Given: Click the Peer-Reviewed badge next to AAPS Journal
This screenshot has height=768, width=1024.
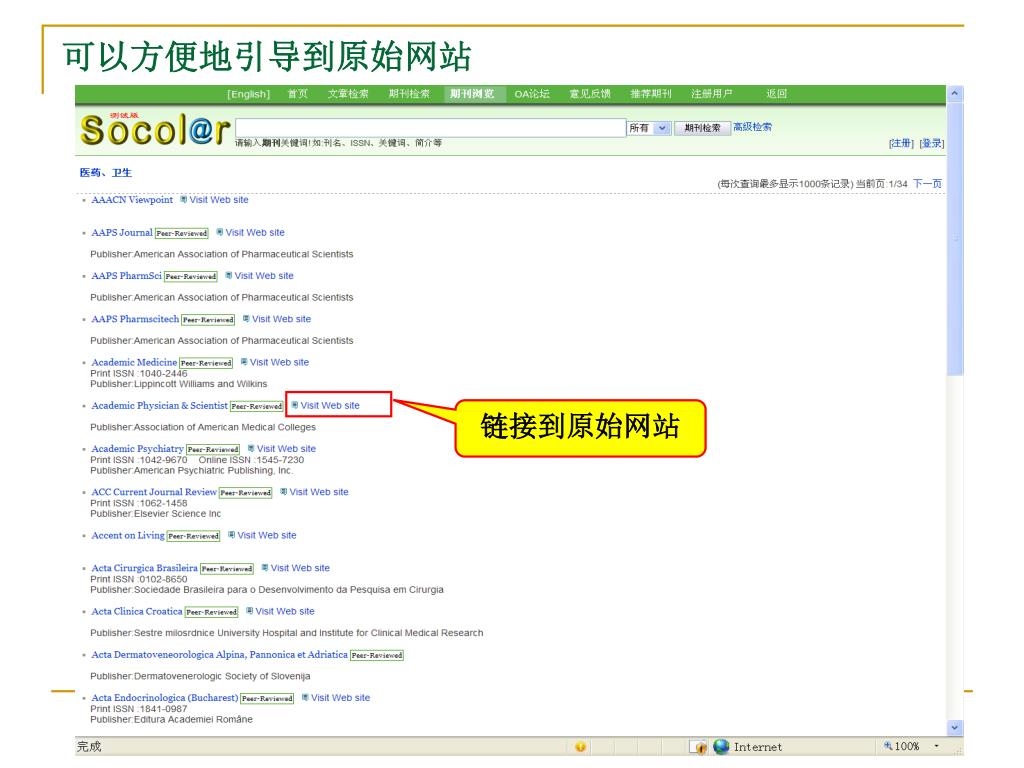Looking at the screenshot, I should click(x=182, y=233).
